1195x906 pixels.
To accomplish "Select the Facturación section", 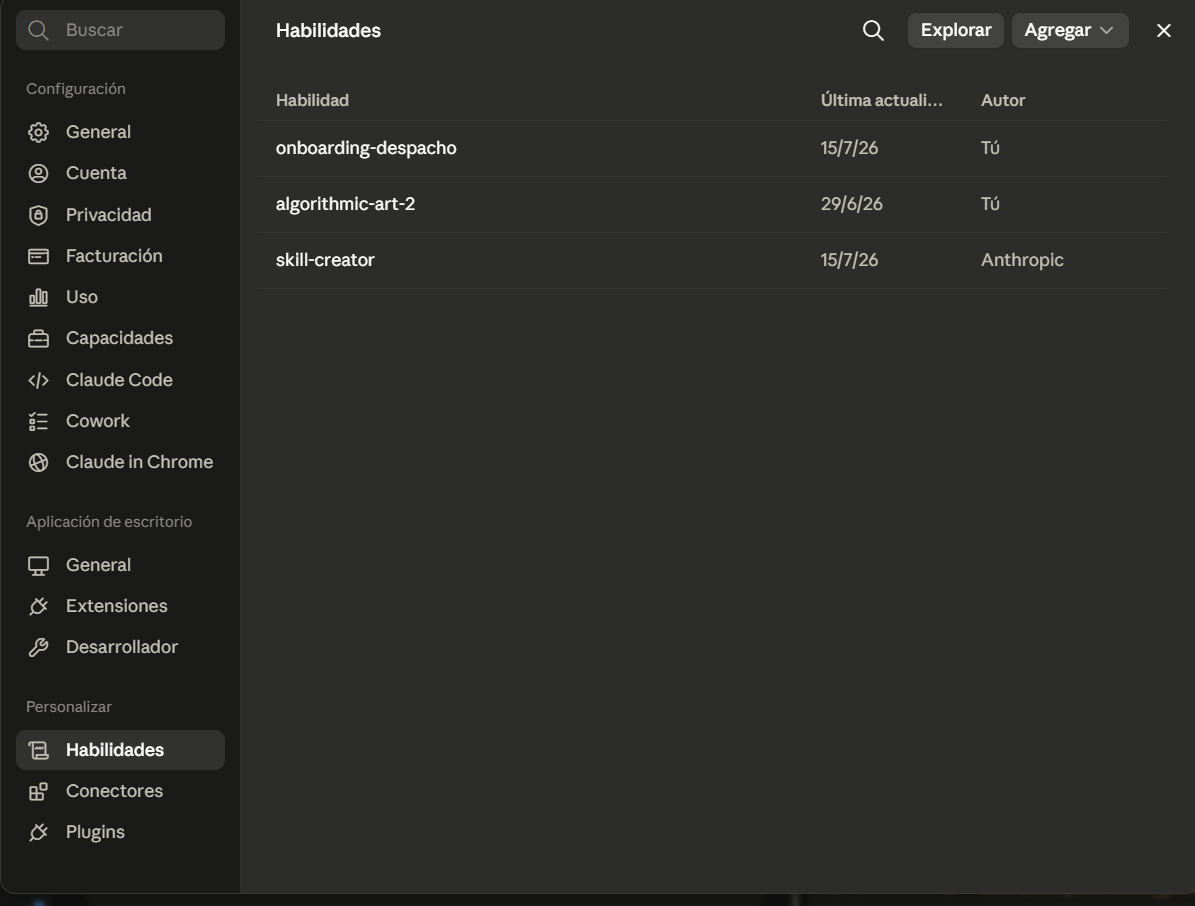I will [x=120, y=256].
